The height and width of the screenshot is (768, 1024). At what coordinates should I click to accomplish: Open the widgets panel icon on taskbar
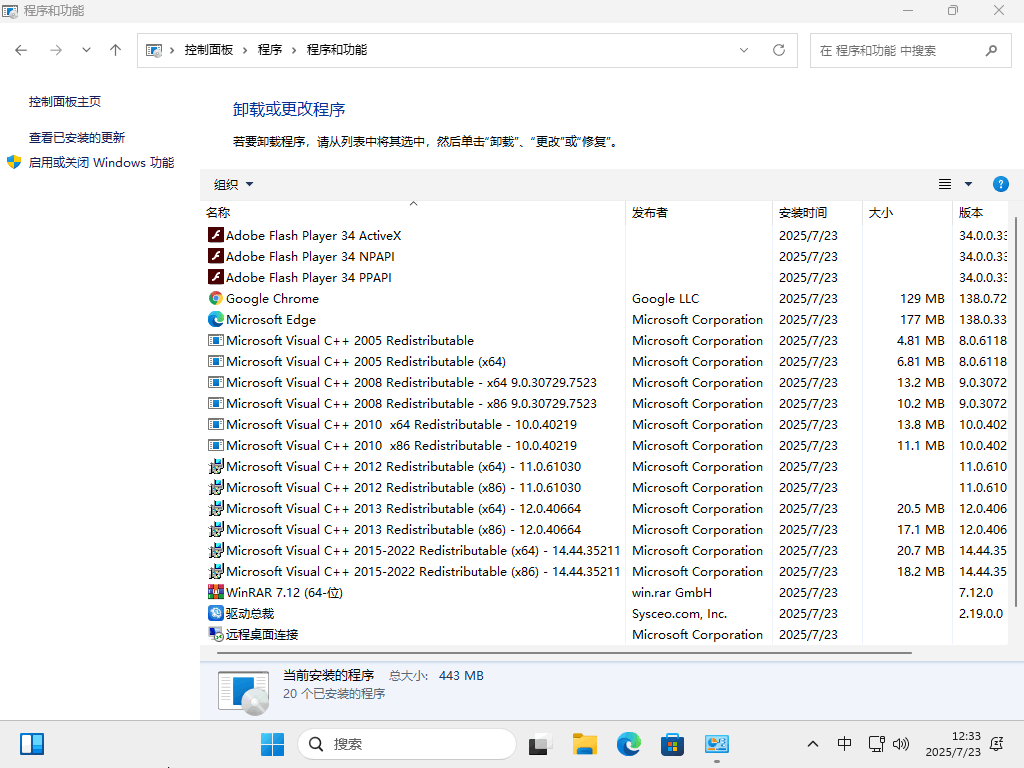tap(31, 744)
